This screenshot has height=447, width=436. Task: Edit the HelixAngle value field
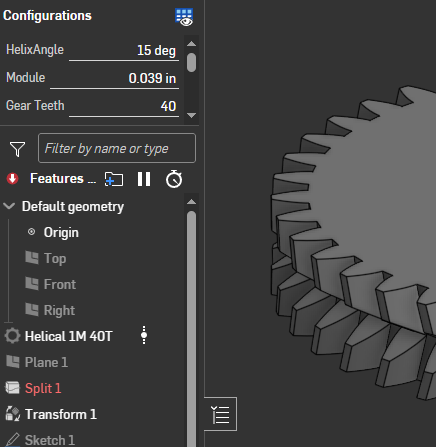(x=124, y=51)
